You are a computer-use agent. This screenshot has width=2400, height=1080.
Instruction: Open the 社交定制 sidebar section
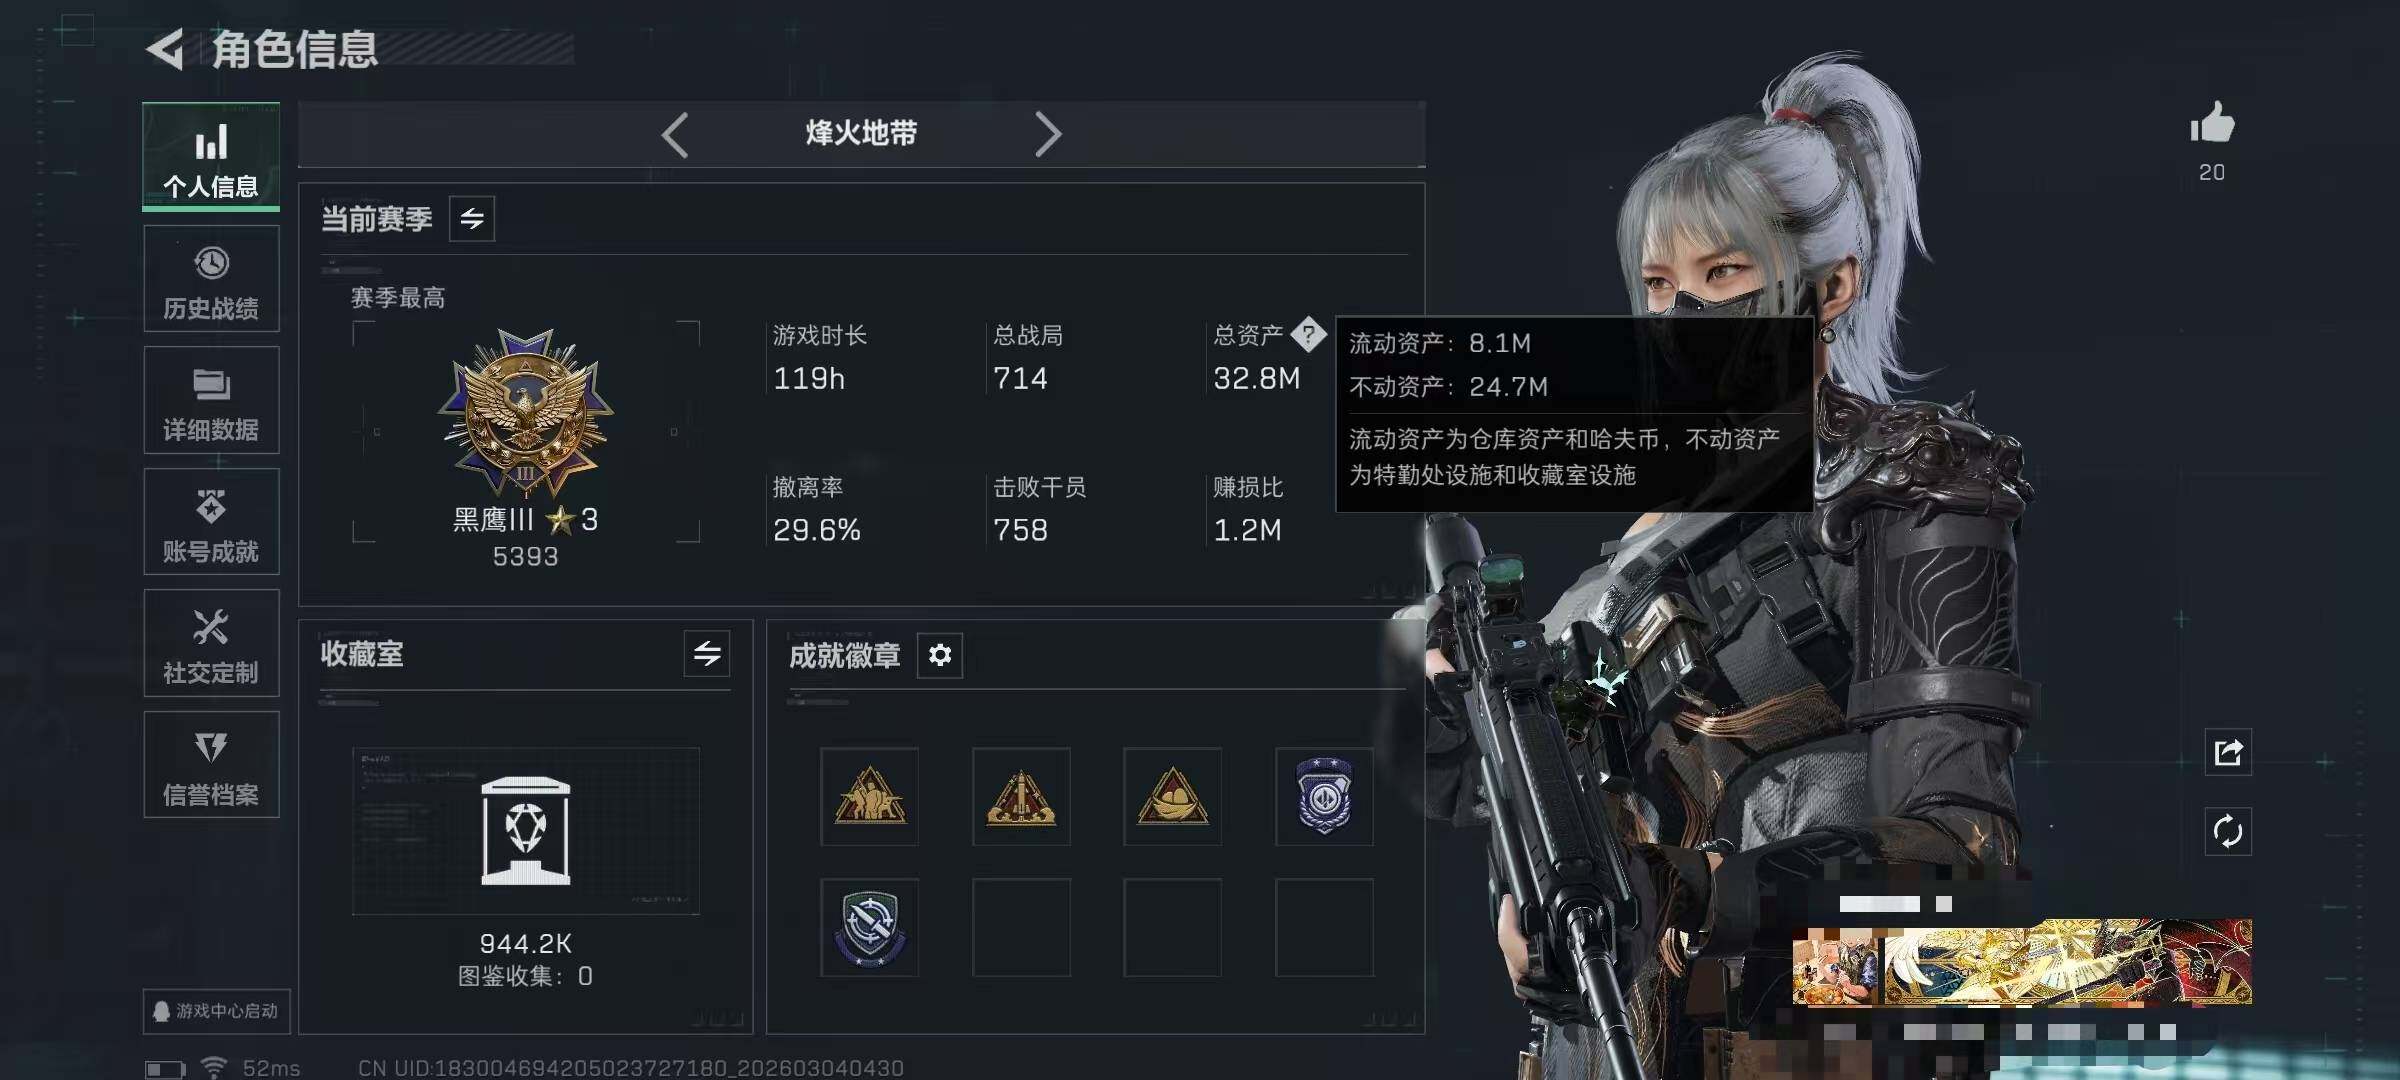point(211,643)
